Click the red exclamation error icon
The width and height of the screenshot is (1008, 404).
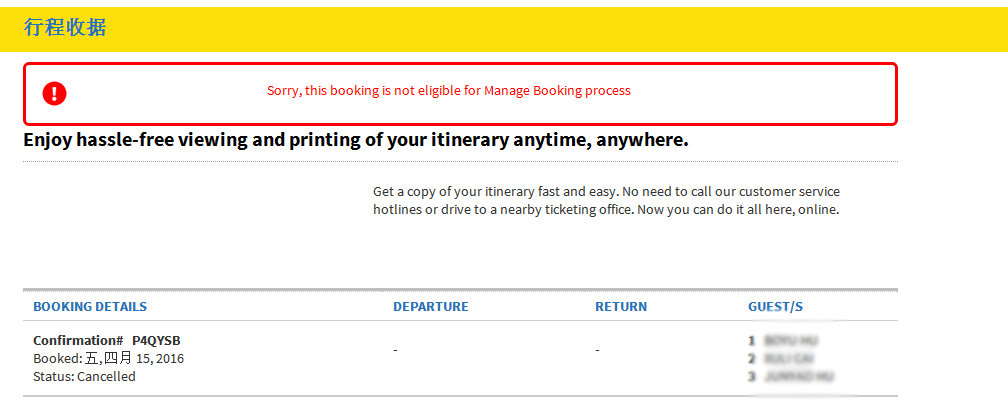pyautogui.click(x=55, y=93)
